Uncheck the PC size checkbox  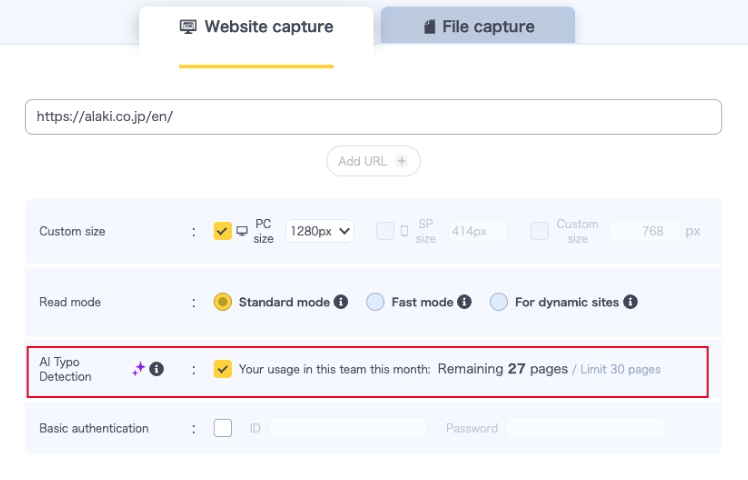click(223, 231)
